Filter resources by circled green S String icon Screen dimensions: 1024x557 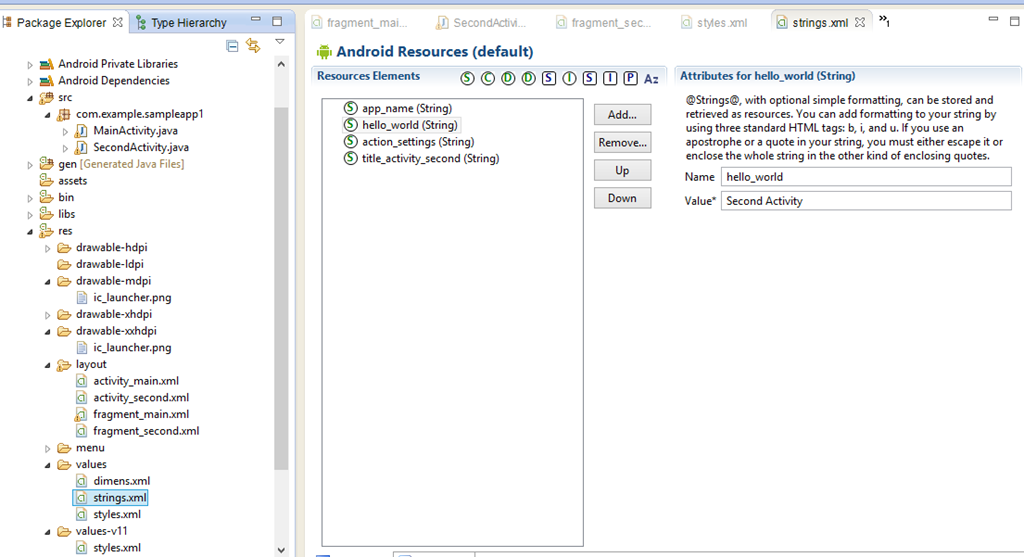pos(467,78)
